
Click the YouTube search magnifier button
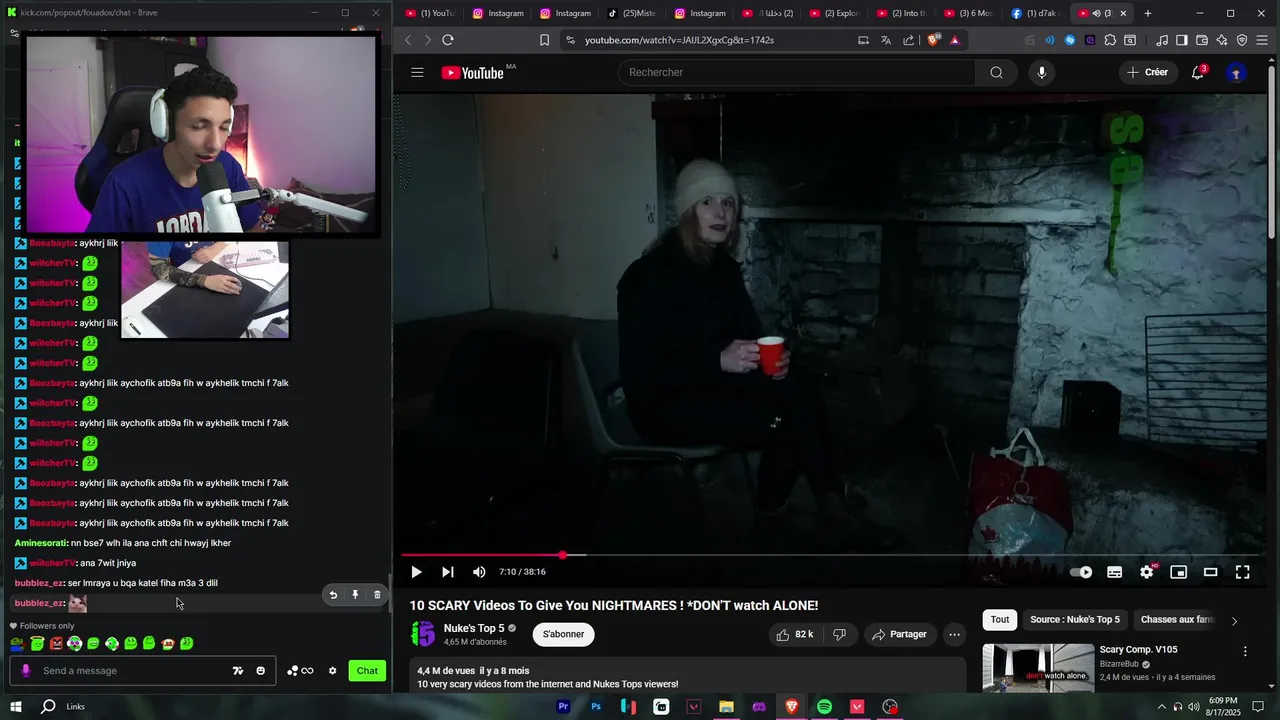[996, 72]
